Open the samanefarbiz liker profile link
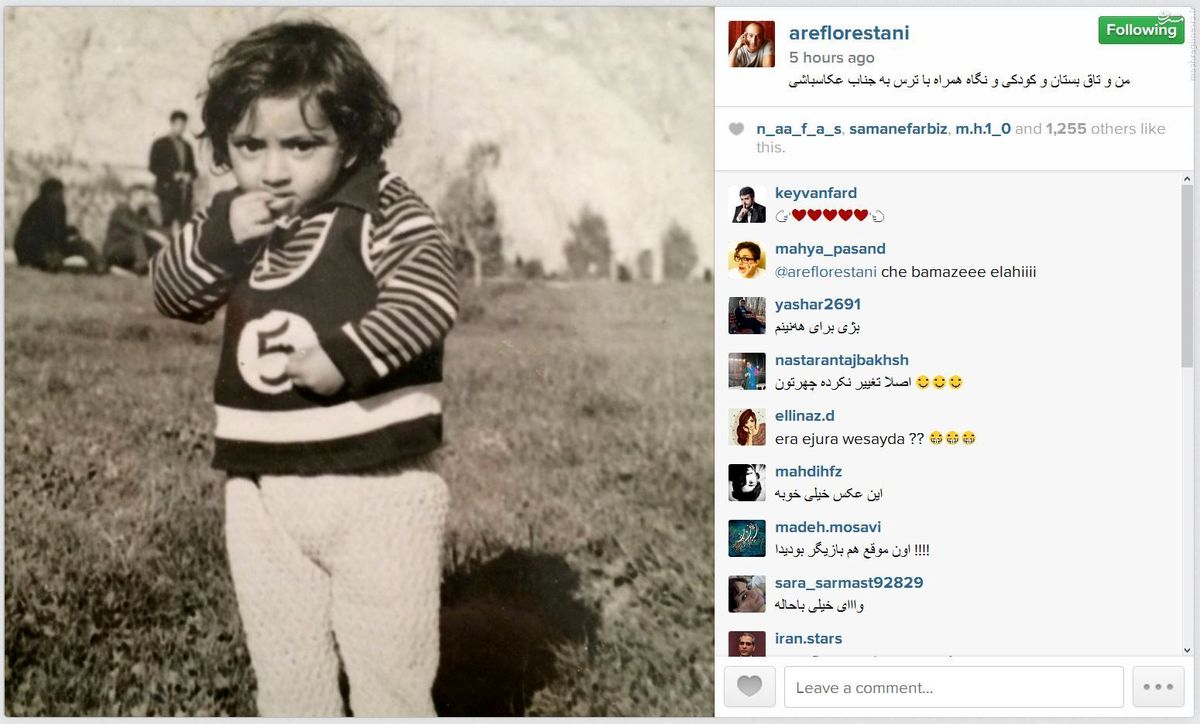Image resolution: width=1200 pixels, height=724 pixels. pos(898,129)
